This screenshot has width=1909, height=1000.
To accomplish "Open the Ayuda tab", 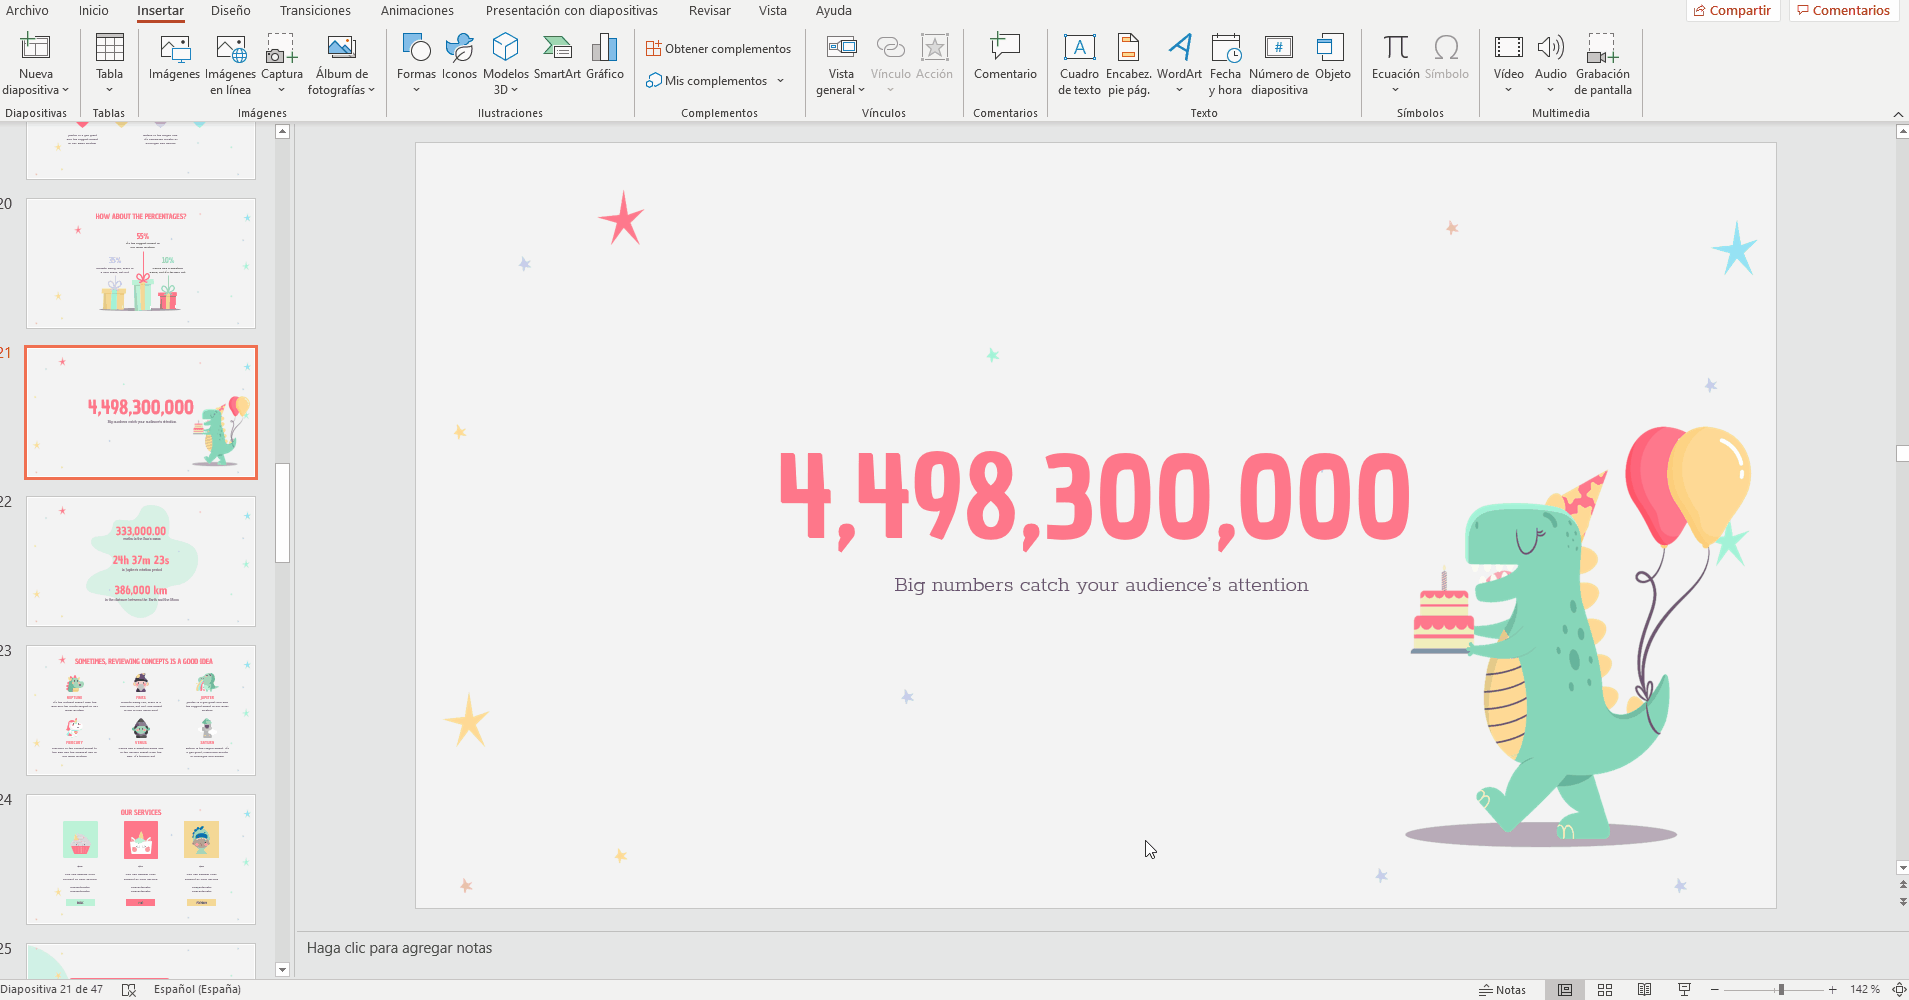I will [833, 10].
